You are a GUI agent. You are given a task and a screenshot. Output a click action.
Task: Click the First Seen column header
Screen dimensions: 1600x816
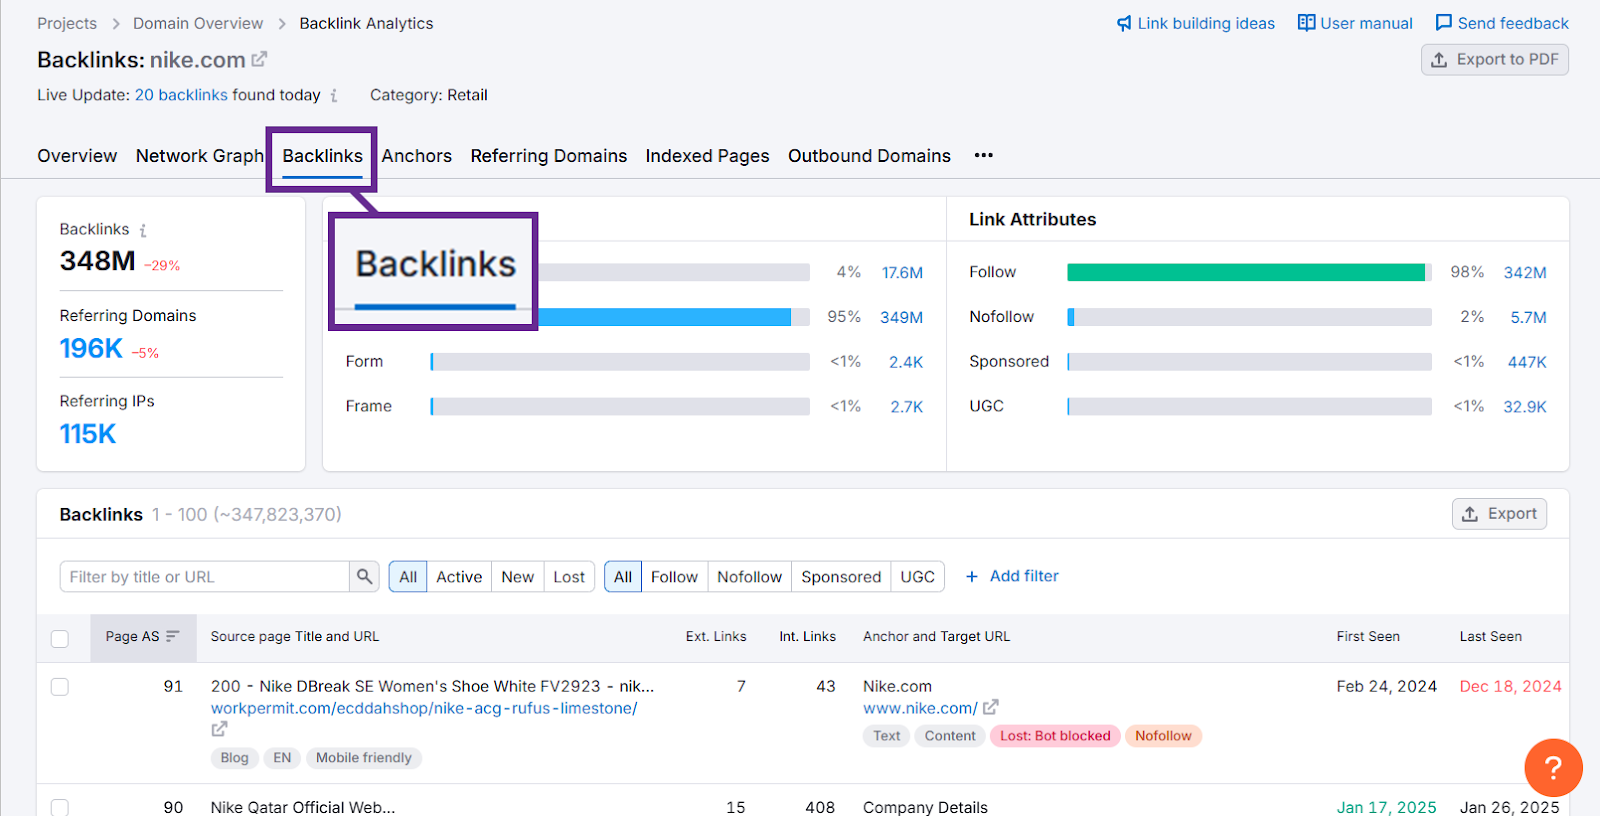pos(1368,637)
